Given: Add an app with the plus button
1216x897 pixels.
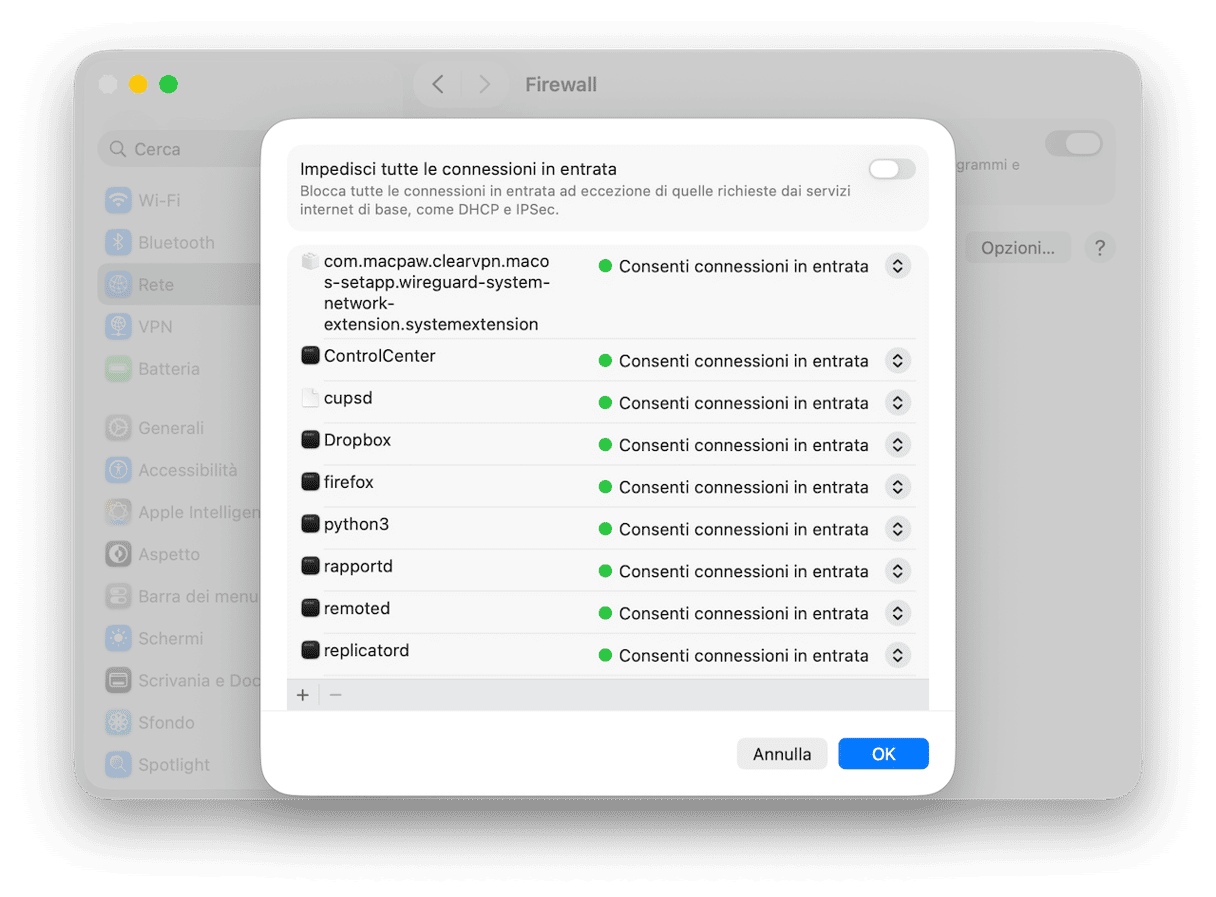Looking at the screenshot, I should point(303,695).
